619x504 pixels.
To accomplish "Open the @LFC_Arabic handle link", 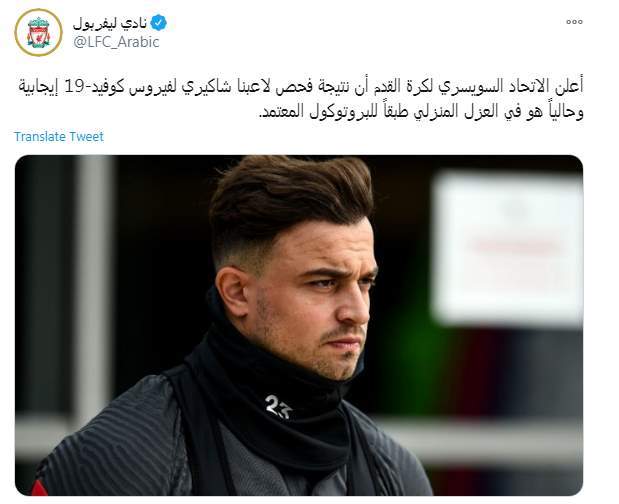I will point(116,42).
